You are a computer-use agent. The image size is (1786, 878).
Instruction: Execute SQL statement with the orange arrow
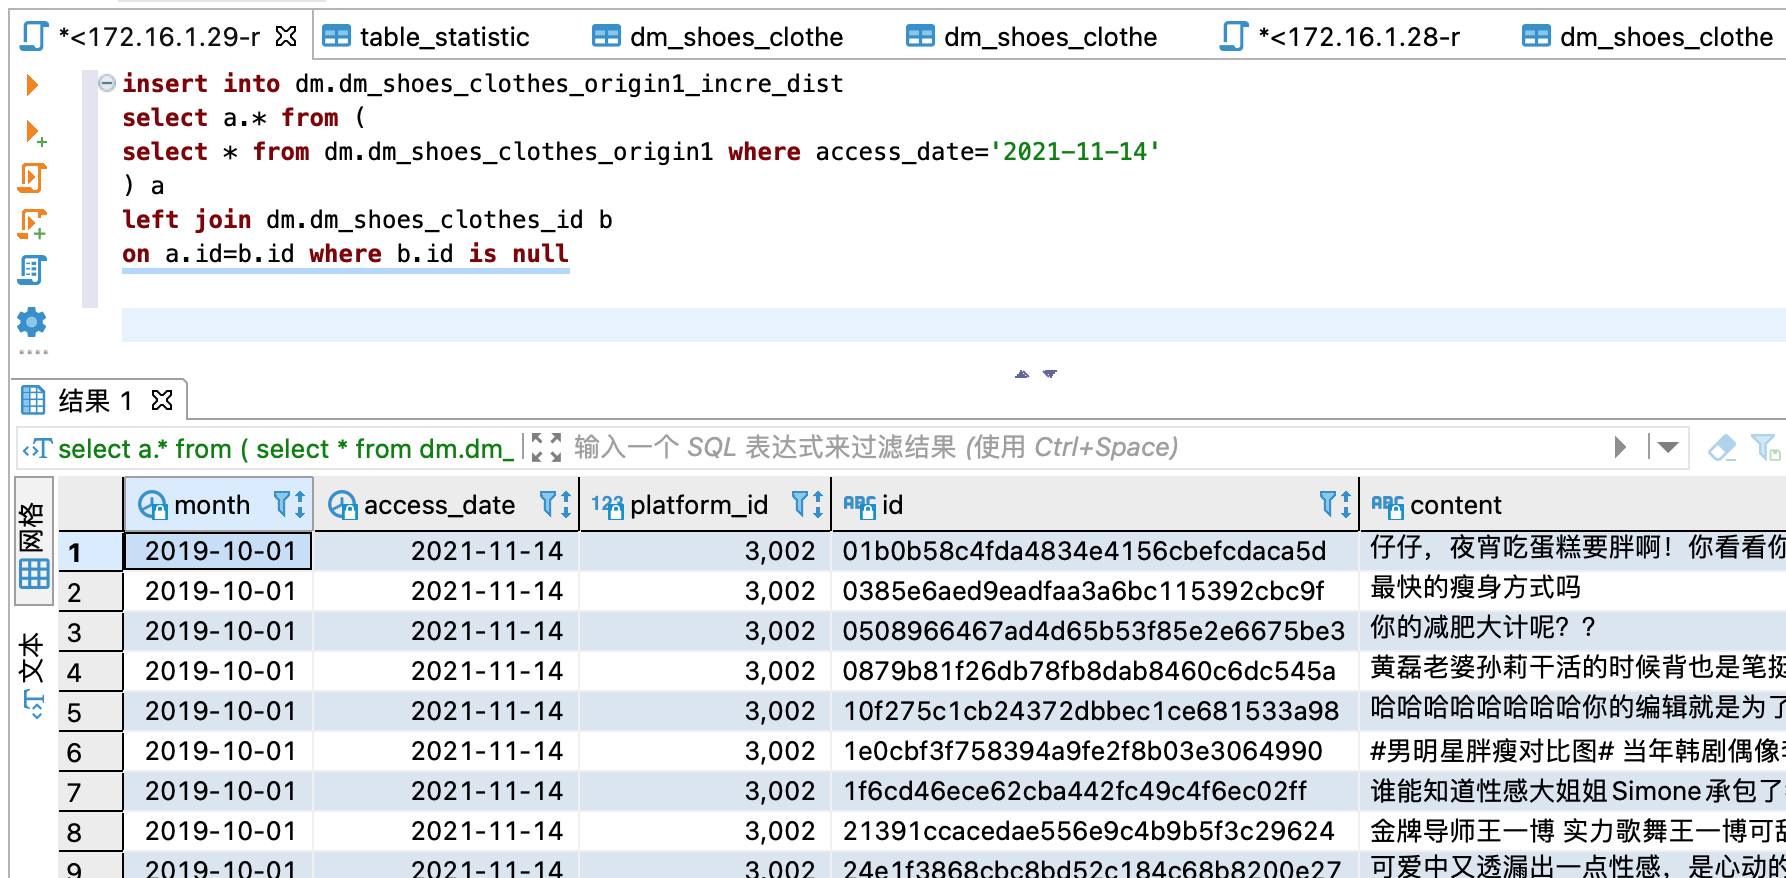click(x=32, y=85)
